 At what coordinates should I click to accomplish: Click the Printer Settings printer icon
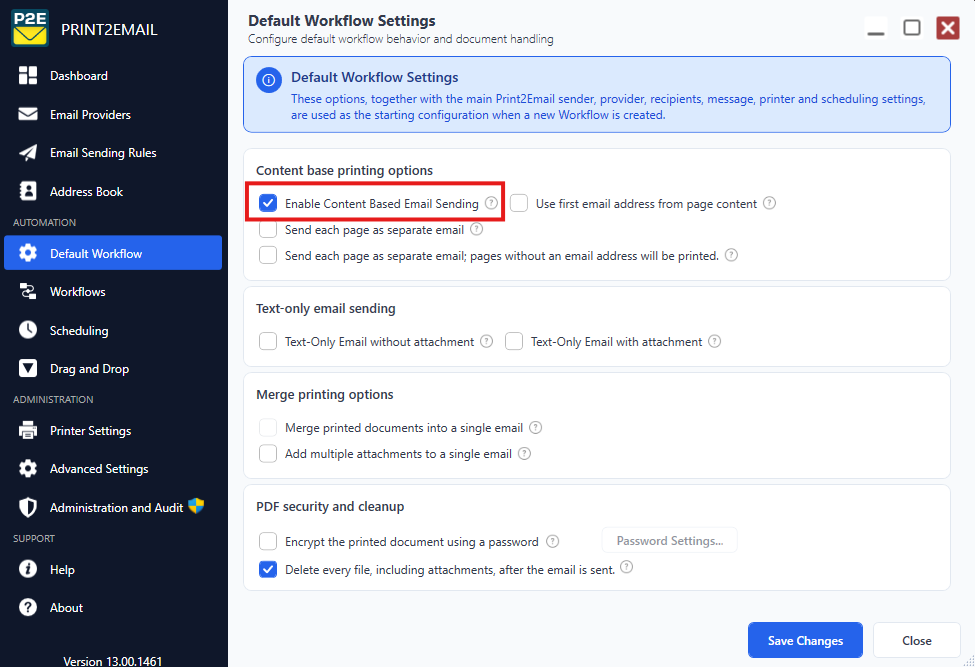28,430
